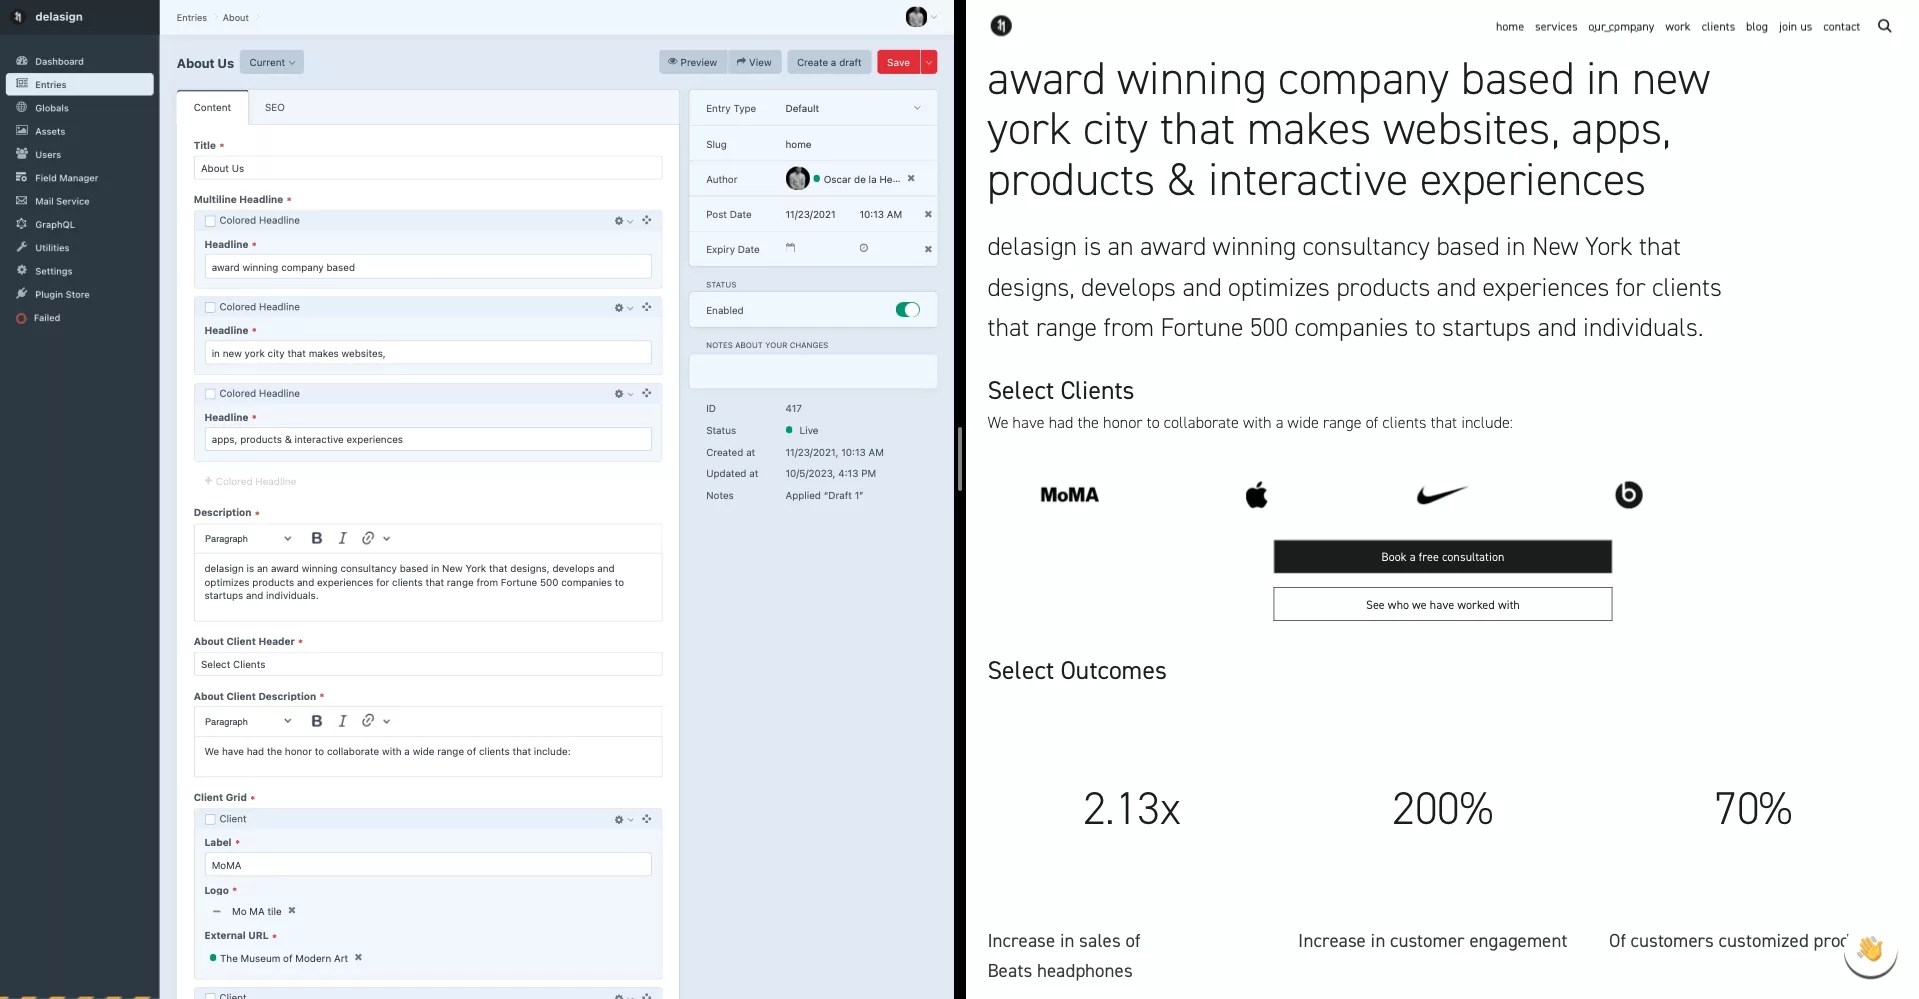This screenshot has width=1919, height=999.
Task: Click the Entries breadcrumb link
Action: tap(191, 18)
